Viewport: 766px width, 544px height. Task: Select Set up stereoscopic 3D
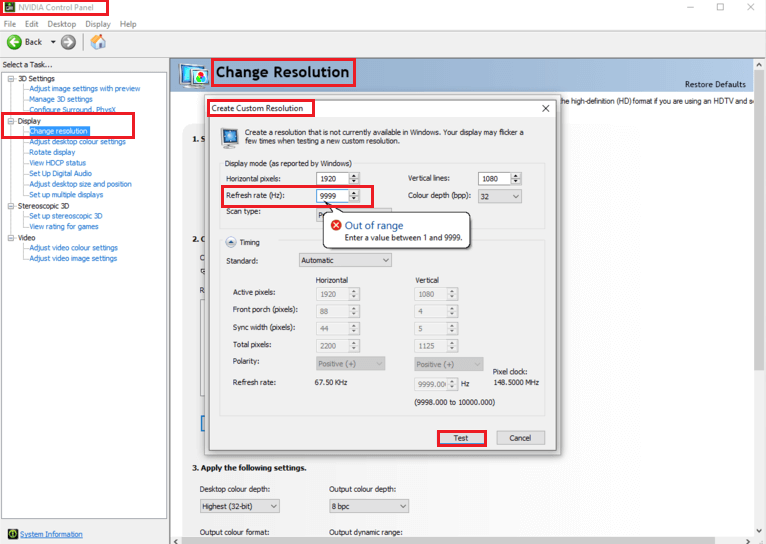click(66, 216)
